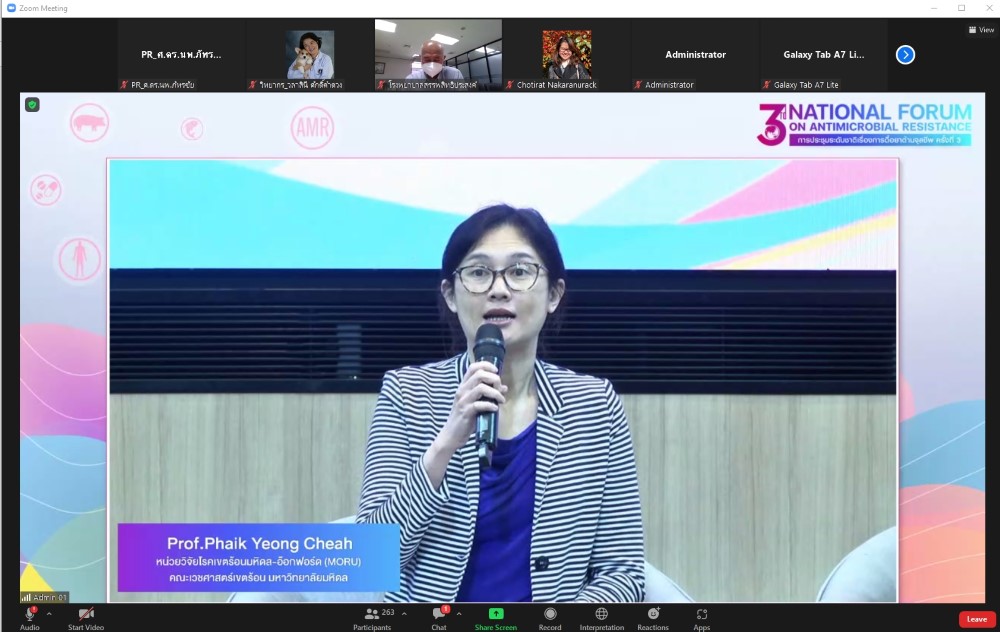Start recording with the Record icon

[550, 614]
